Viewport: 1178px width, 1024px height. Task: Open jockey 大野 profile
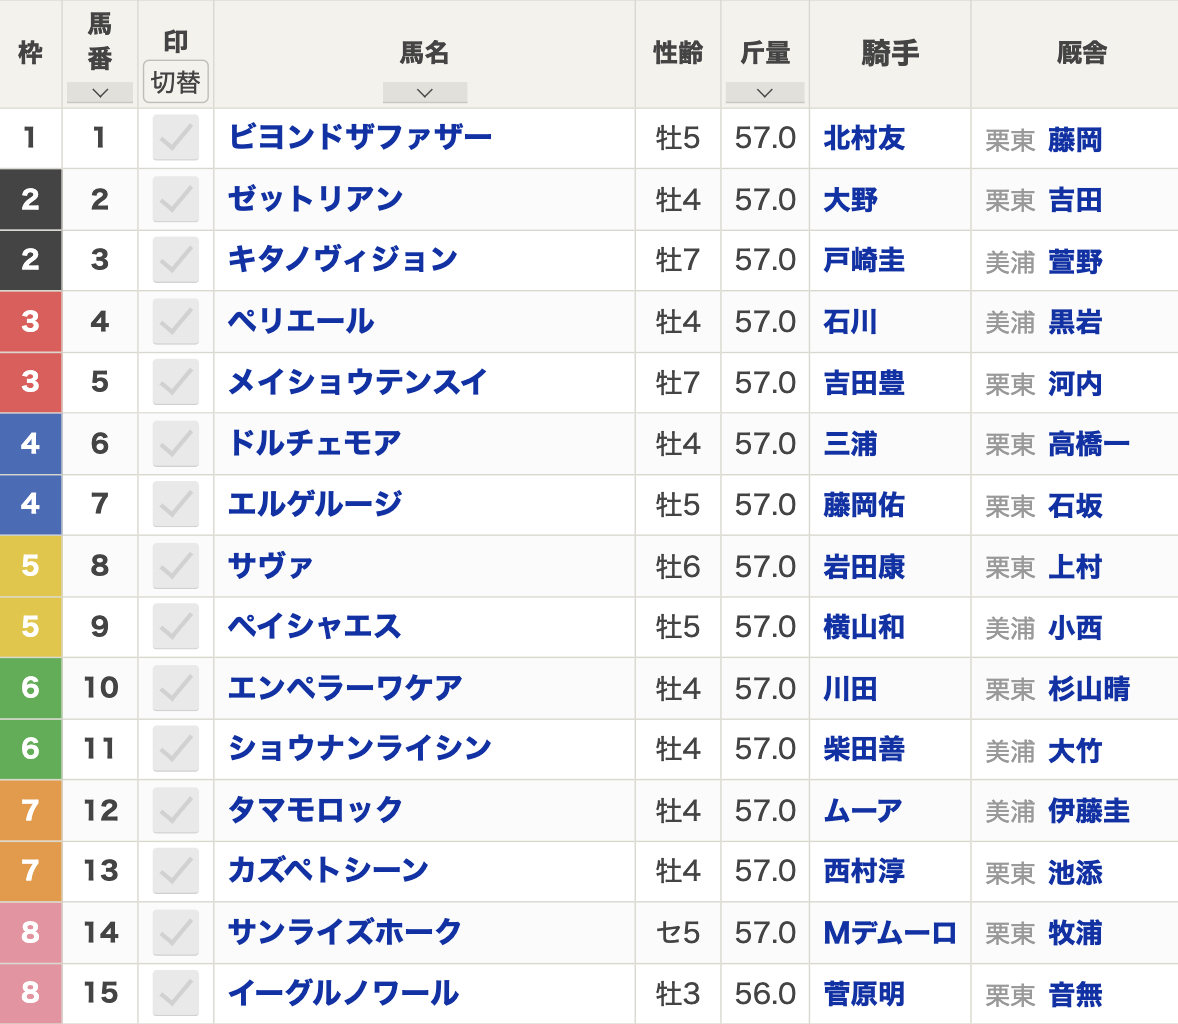click(x=850, y=200)
